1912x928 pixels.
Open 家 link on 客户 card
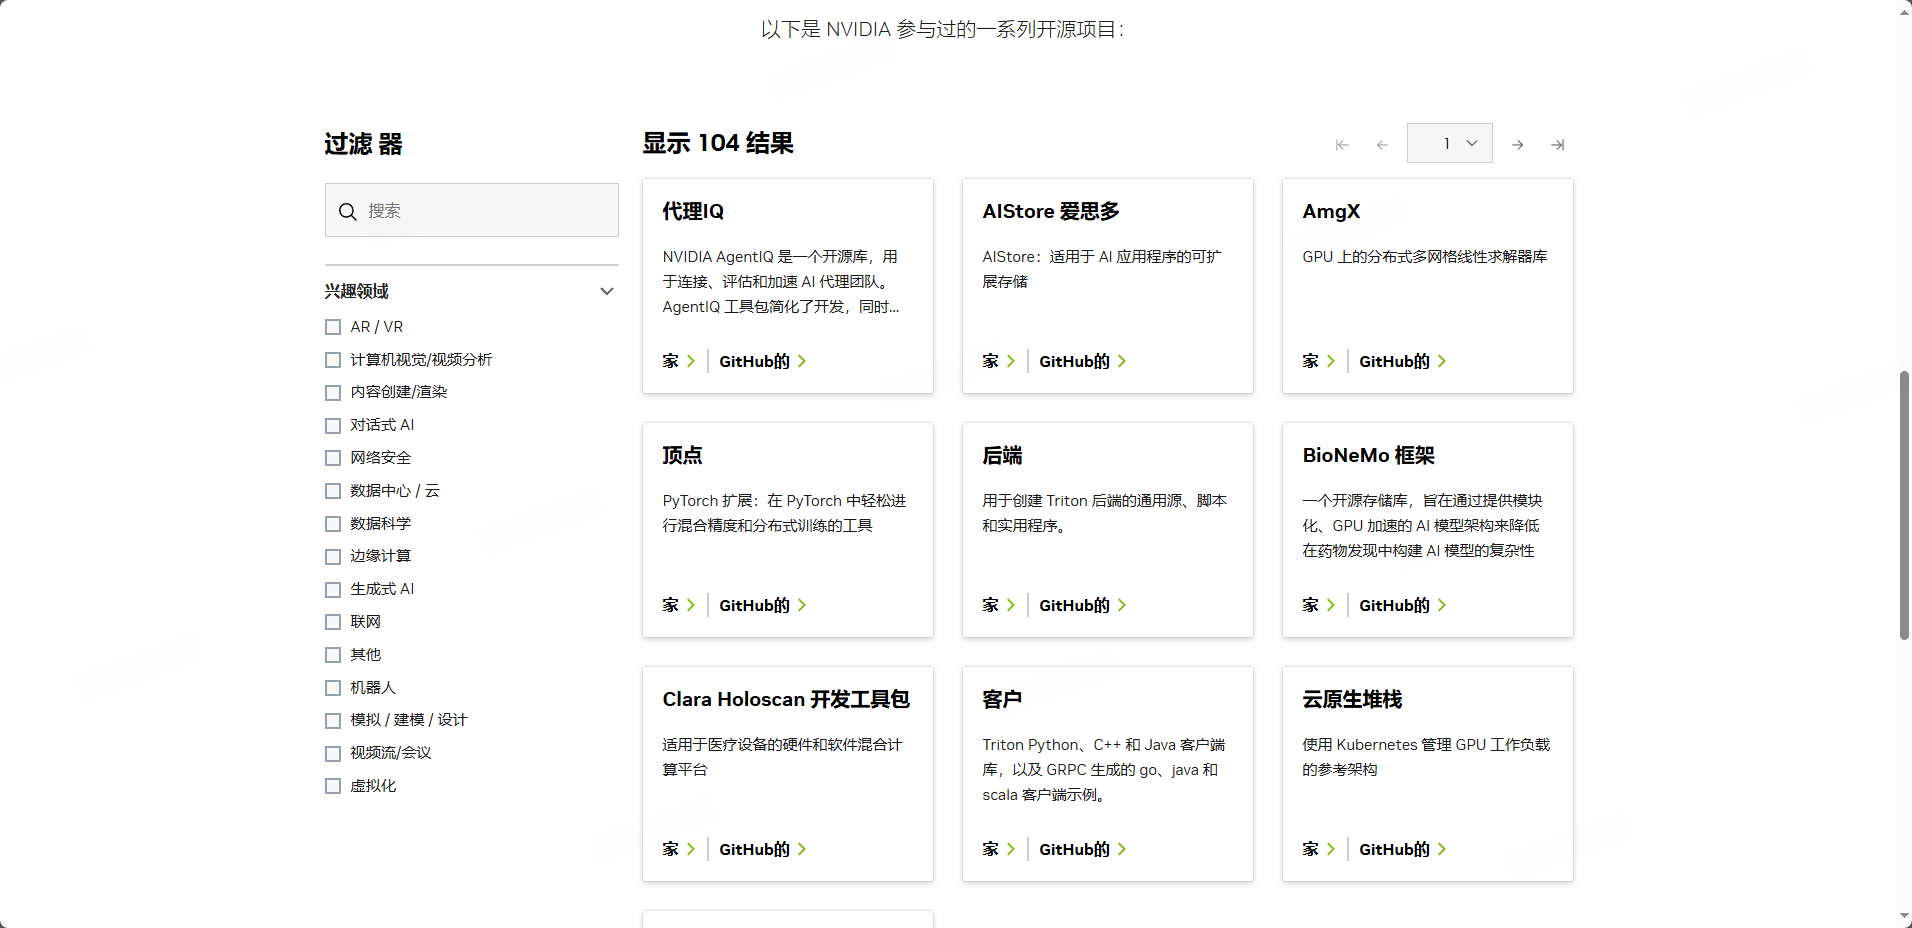point(998,849)
